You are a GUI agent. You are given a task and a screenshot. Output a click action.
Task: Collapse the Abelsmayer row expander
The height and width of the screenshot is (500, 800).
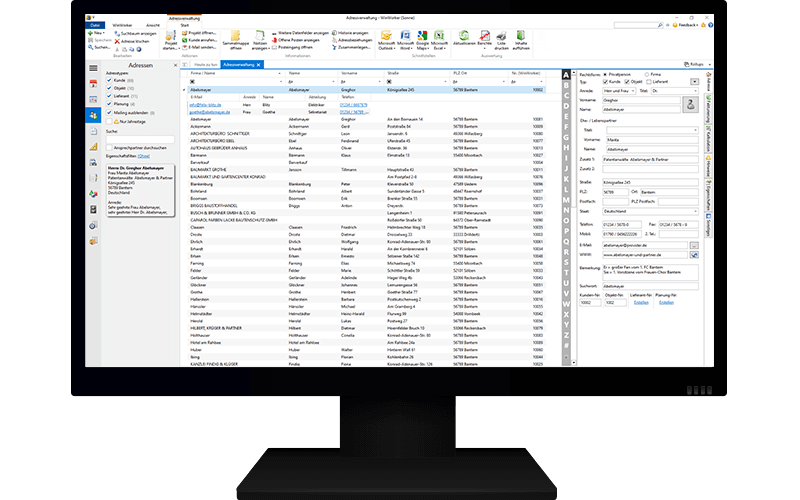click(x=184, y=90)
